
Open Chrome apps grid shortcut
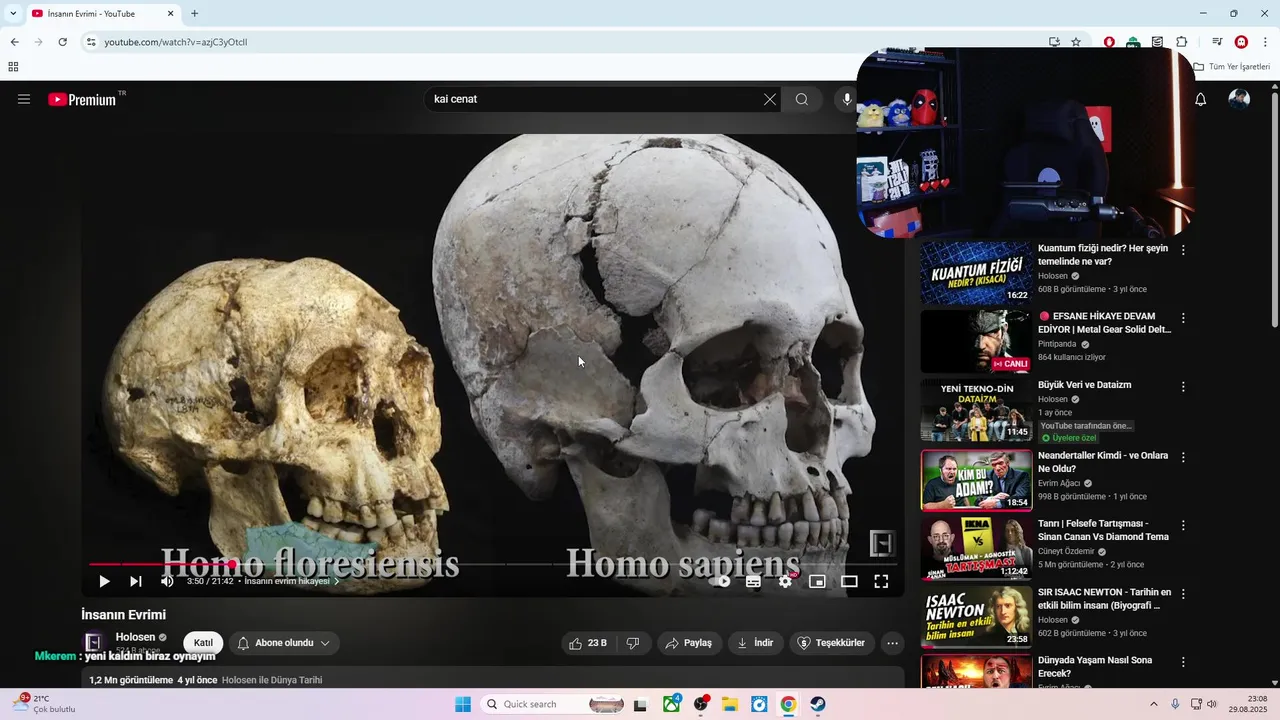13,67
